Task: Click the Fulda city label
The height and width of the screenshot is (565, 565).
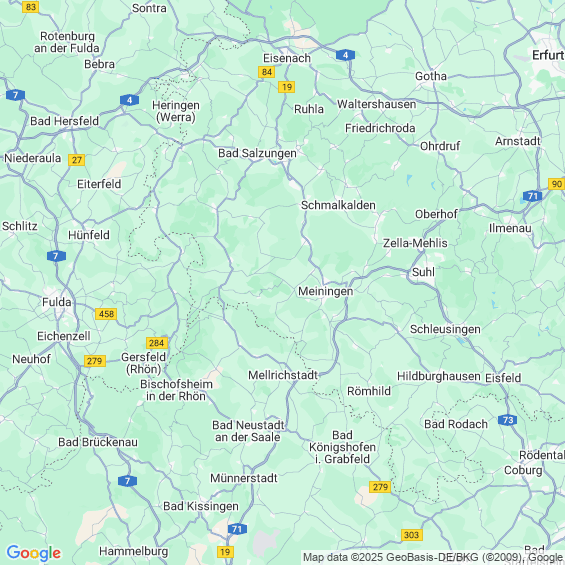Action: click(x=57, y=302)
